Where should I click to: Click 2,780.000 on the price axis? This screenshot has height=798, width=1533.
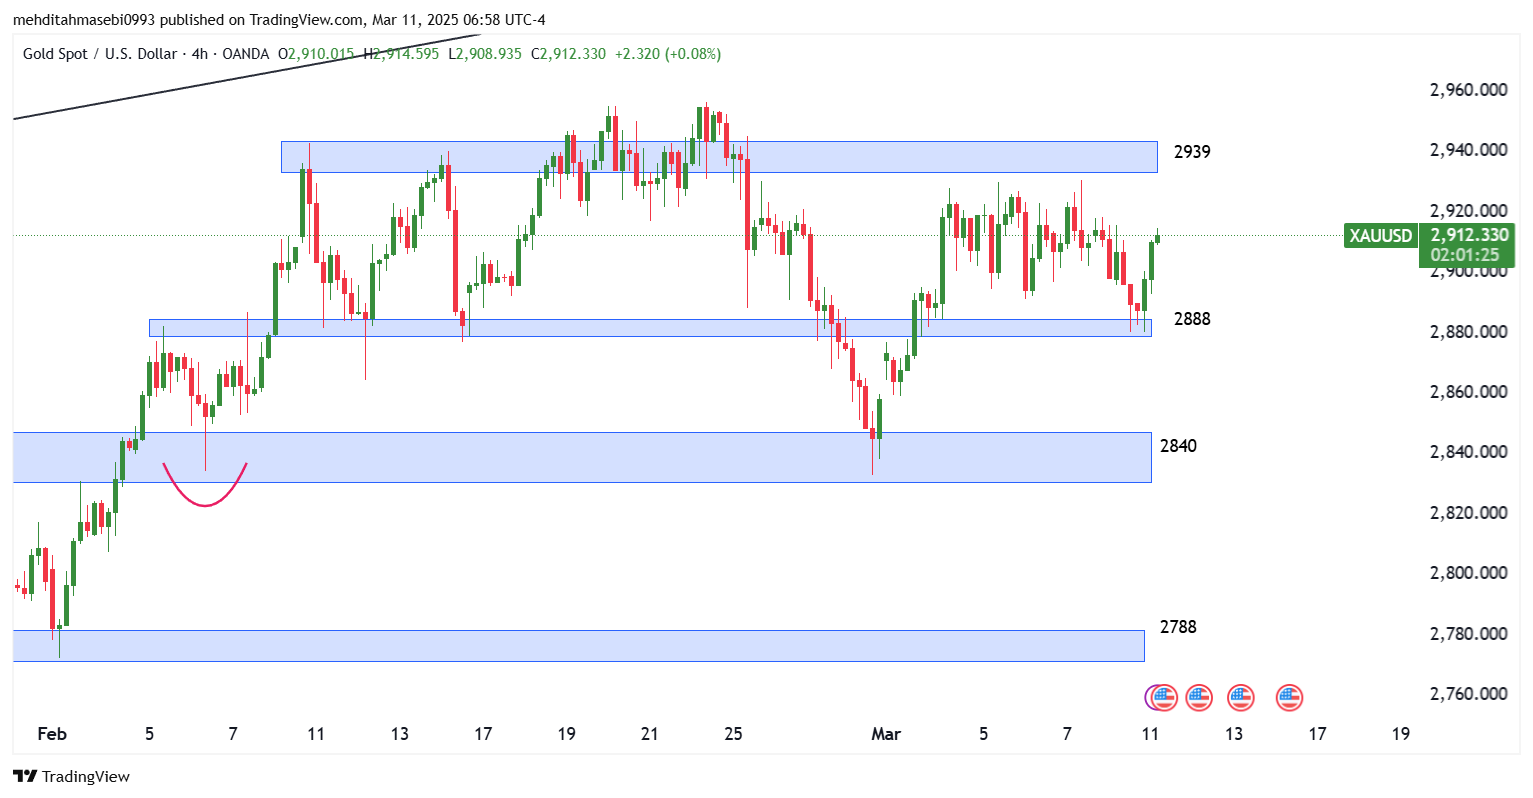point(1468,634)
